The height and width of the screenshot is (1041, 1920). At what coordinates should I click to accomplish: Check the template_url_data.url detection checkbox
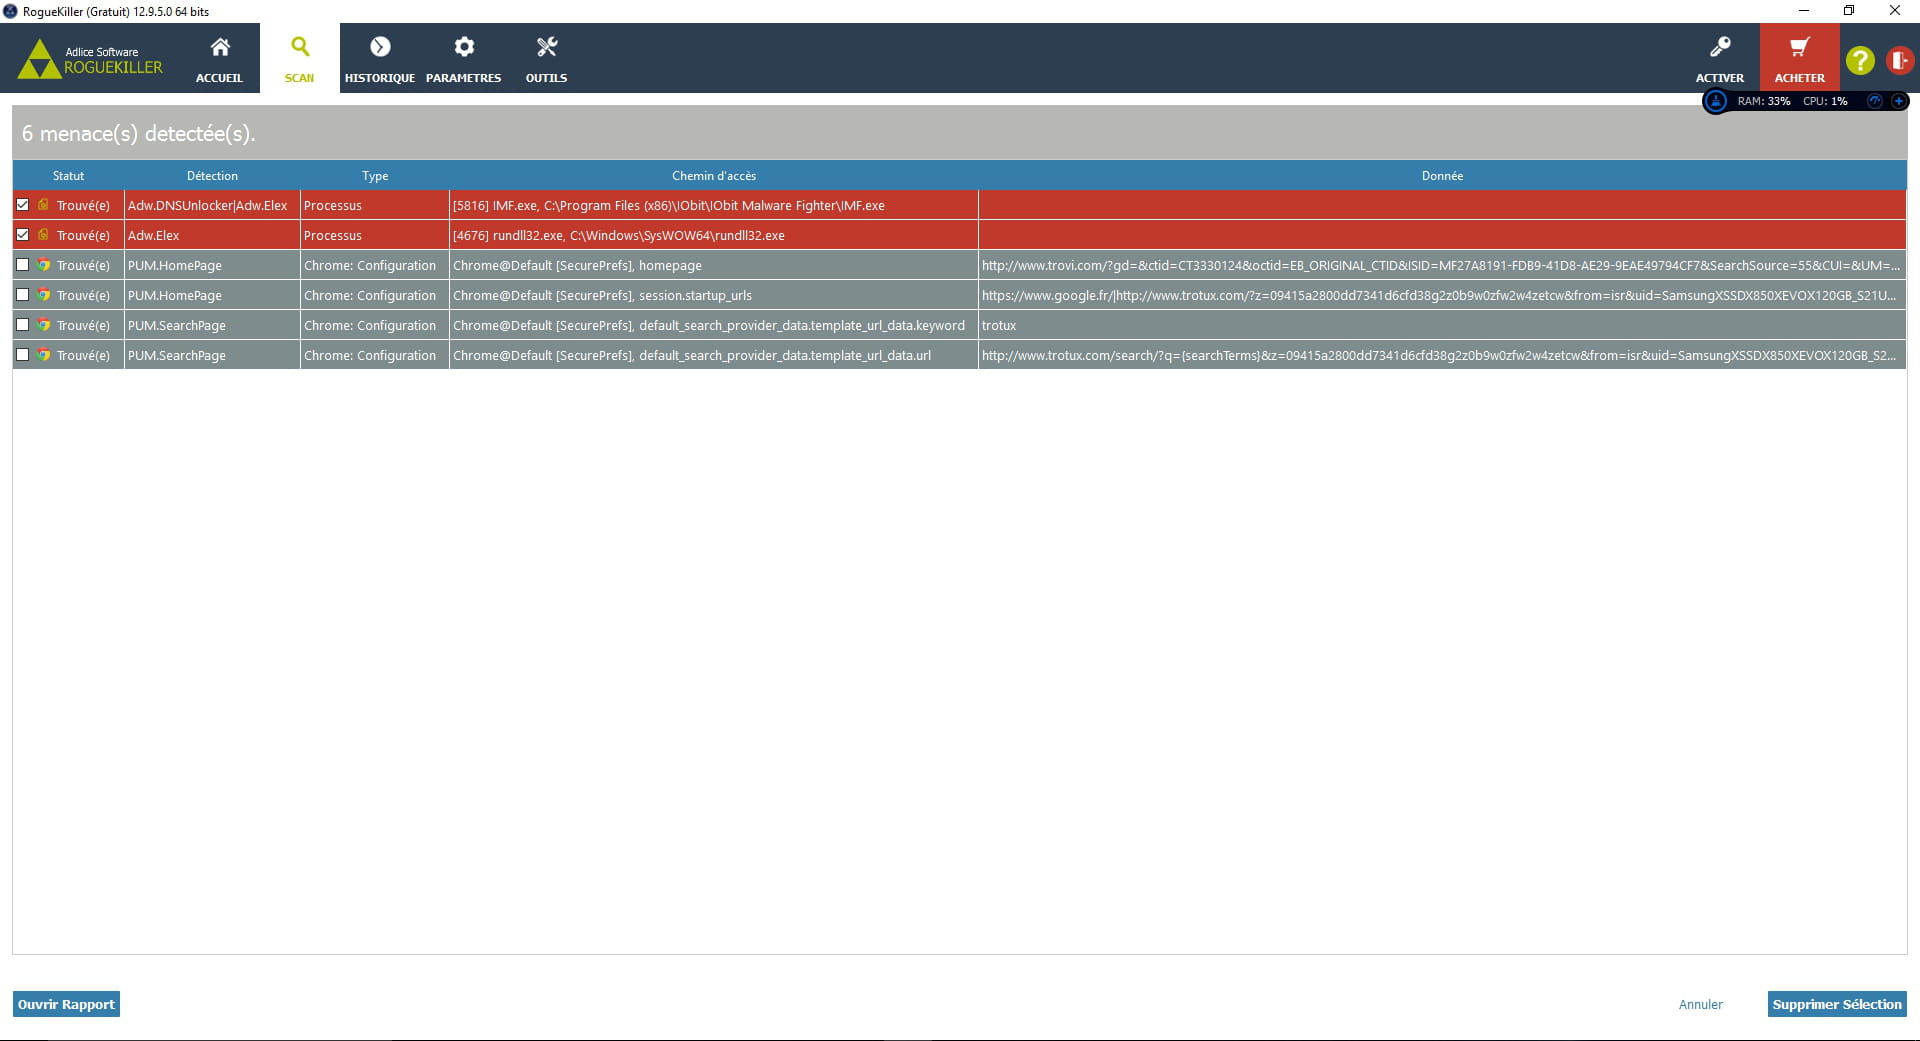tap(22, 355)
